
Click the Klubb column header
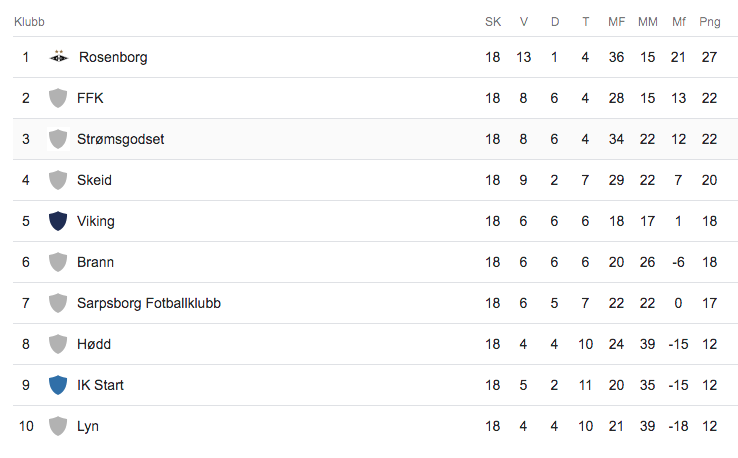click(x=29, y=22)
